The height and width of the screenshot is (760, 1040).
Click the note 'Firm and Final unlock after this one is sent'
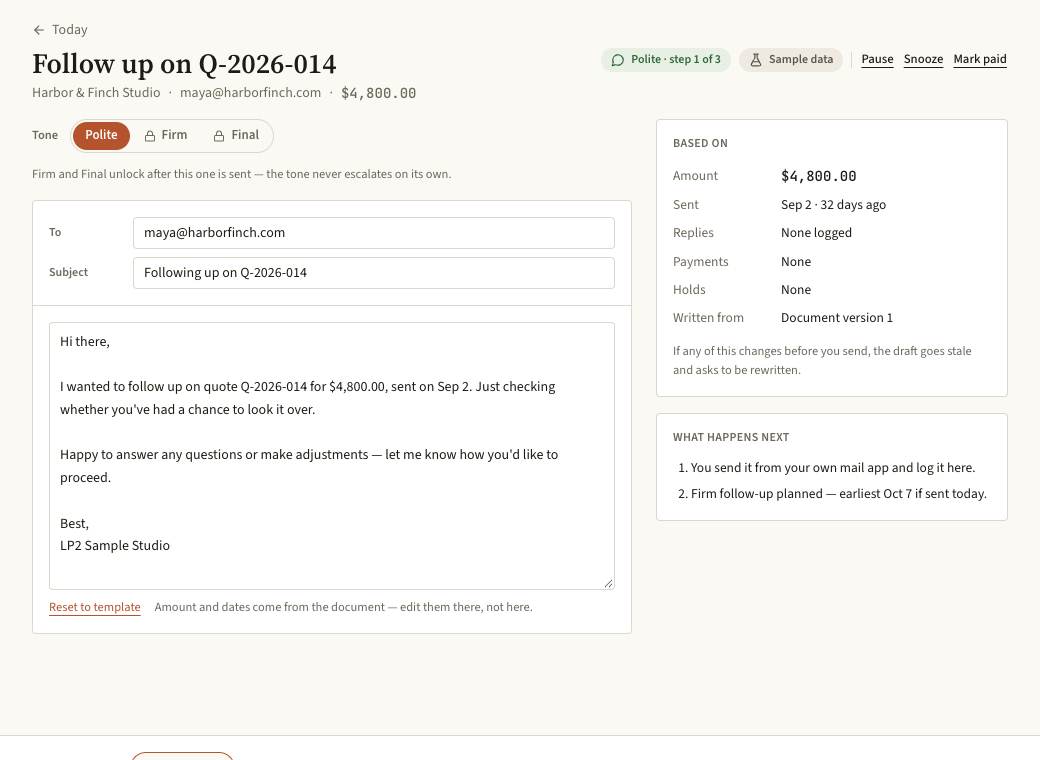pyautogui.click(x=241, y=174)
